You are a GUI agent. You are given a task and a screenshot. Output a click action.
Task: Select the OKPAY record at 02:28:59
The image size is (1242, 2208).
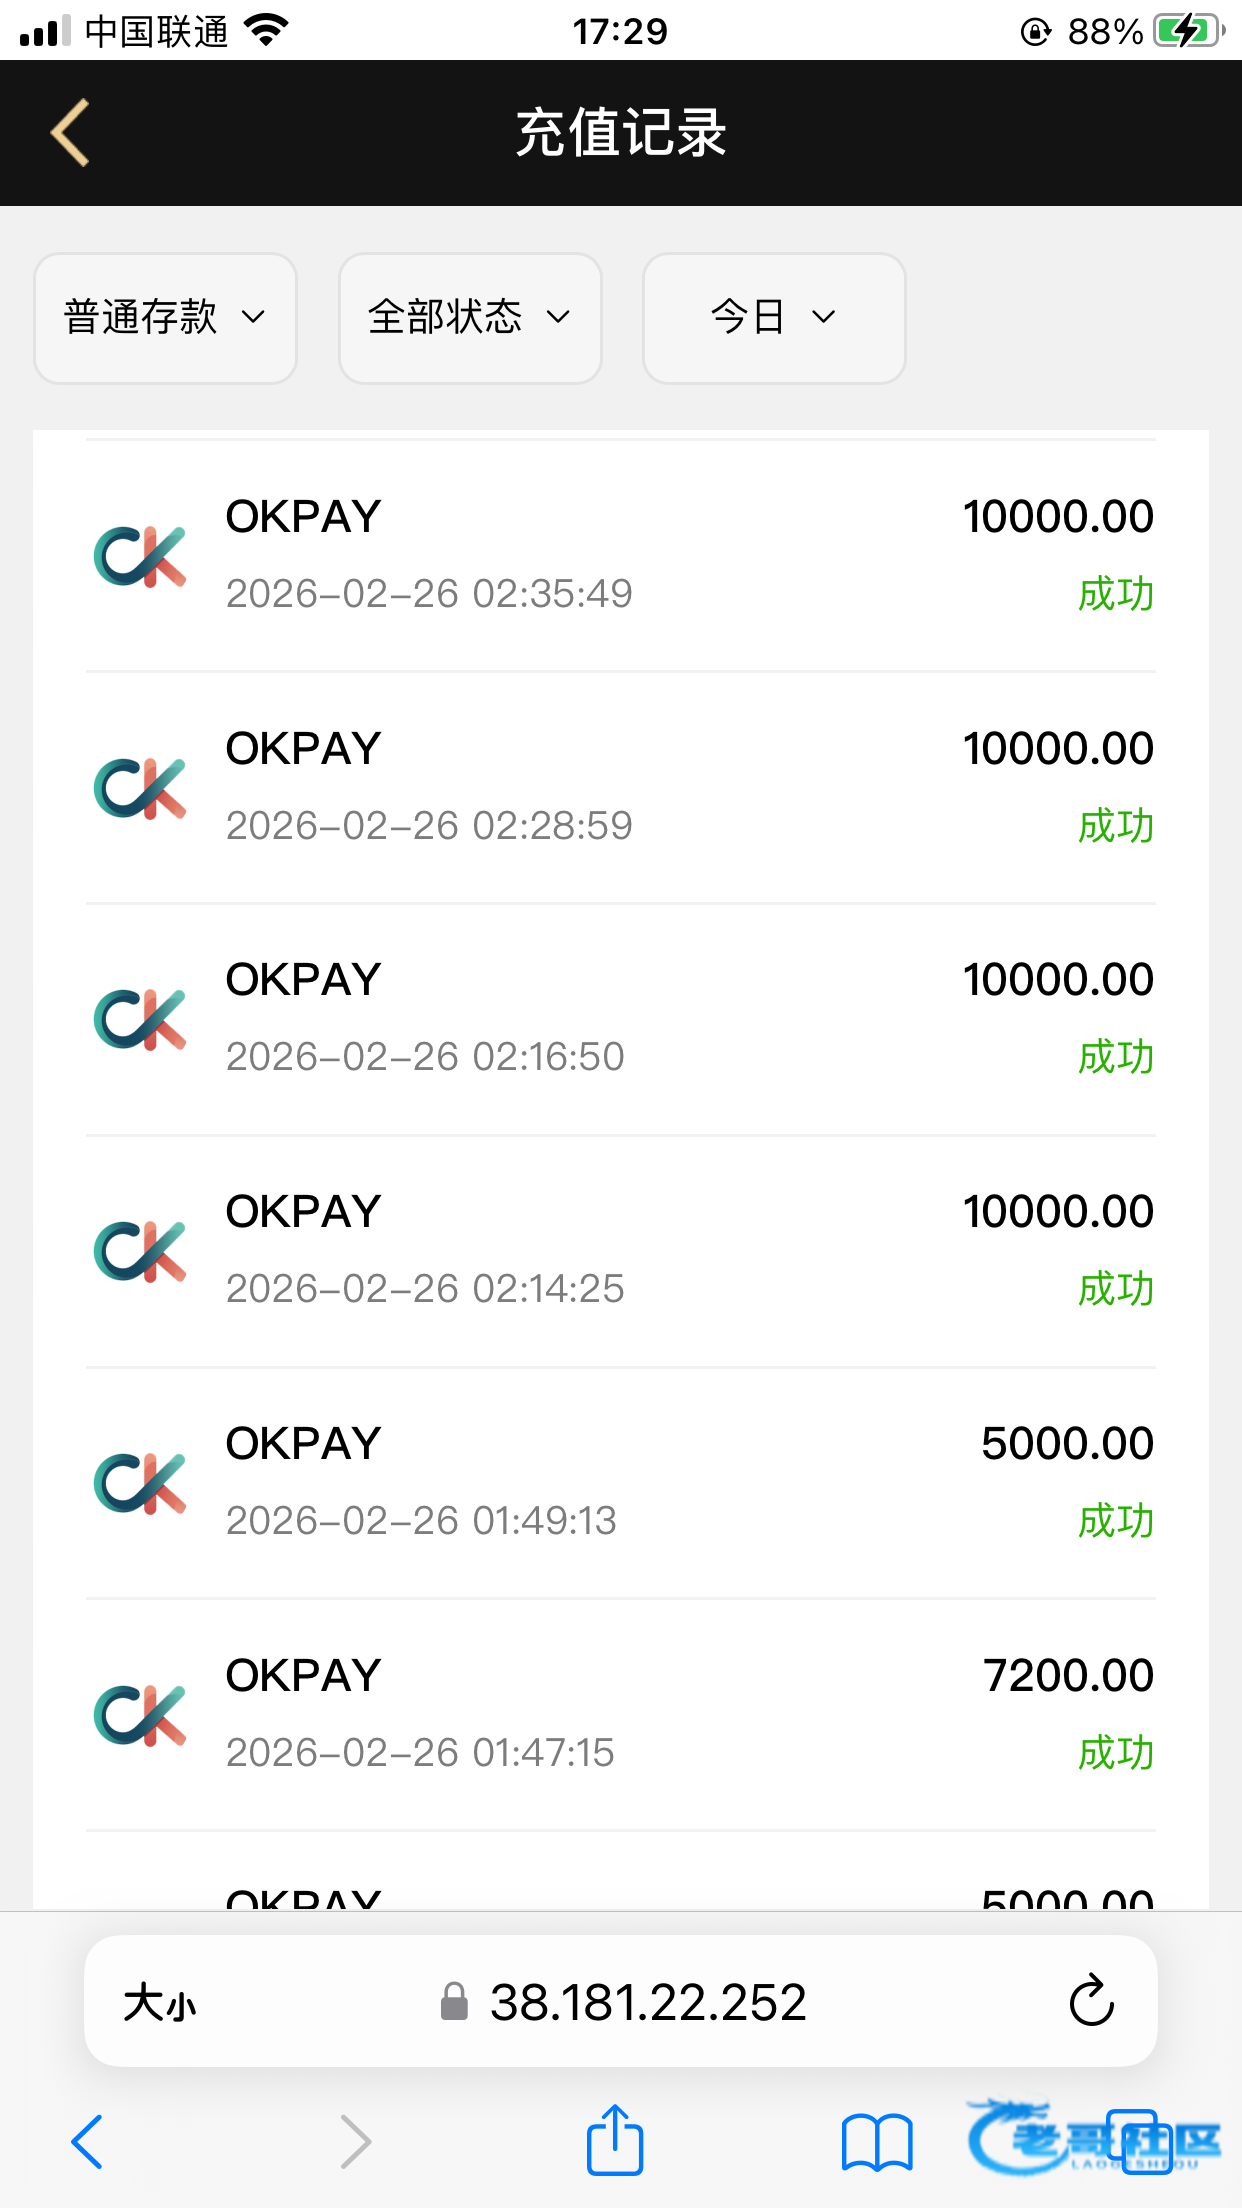(620, 787)
